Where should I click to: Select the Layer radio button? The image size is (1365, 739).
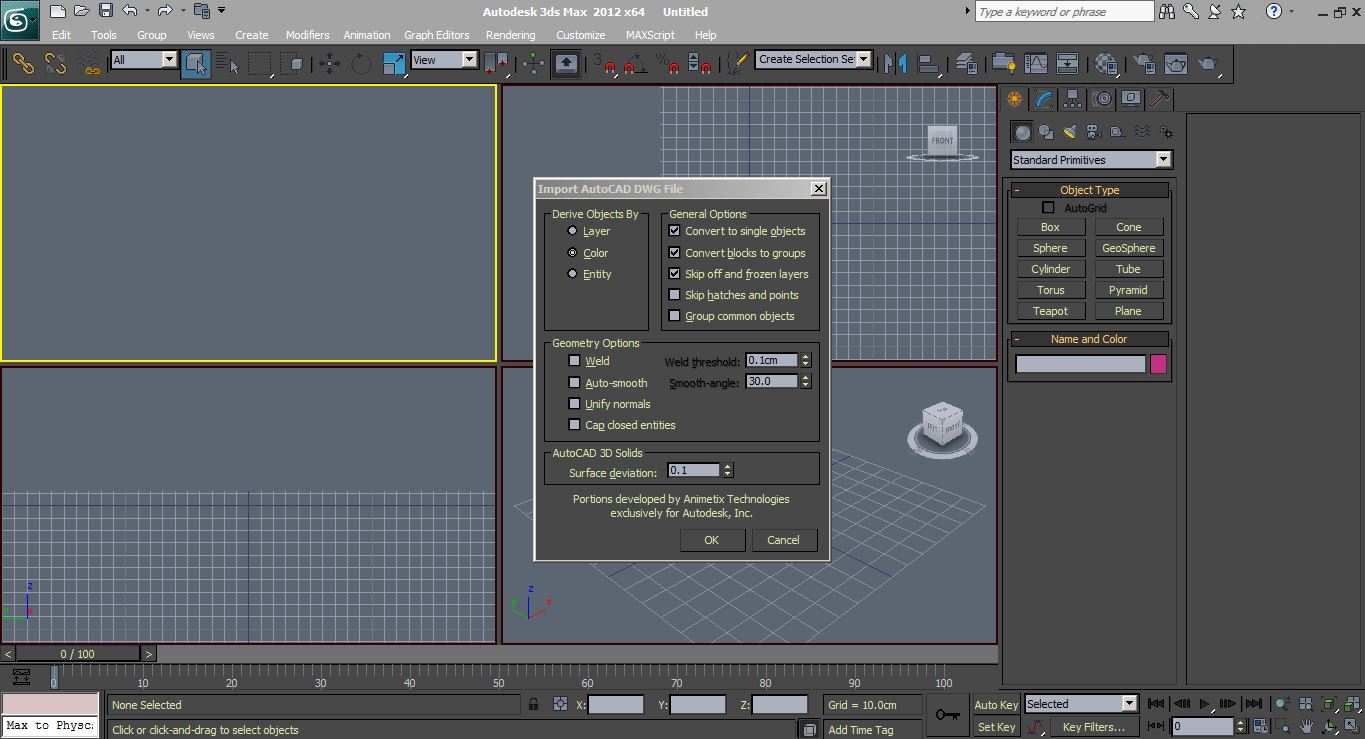pos(572,231)
